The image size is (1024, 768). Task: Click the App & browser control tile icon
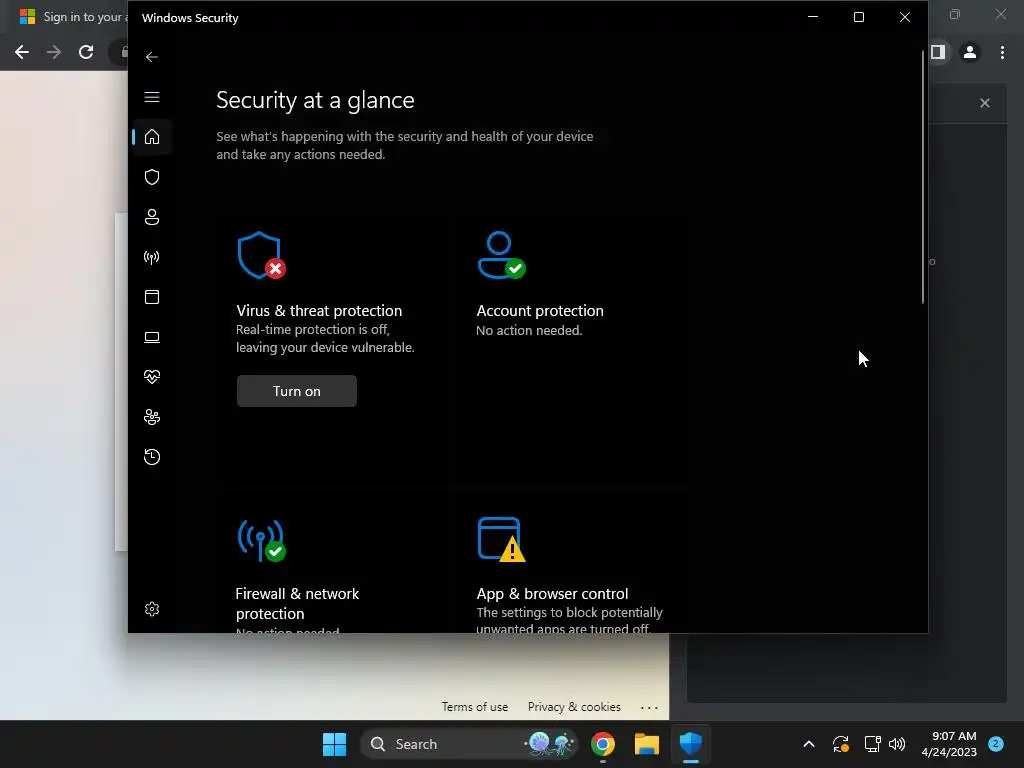501,539
